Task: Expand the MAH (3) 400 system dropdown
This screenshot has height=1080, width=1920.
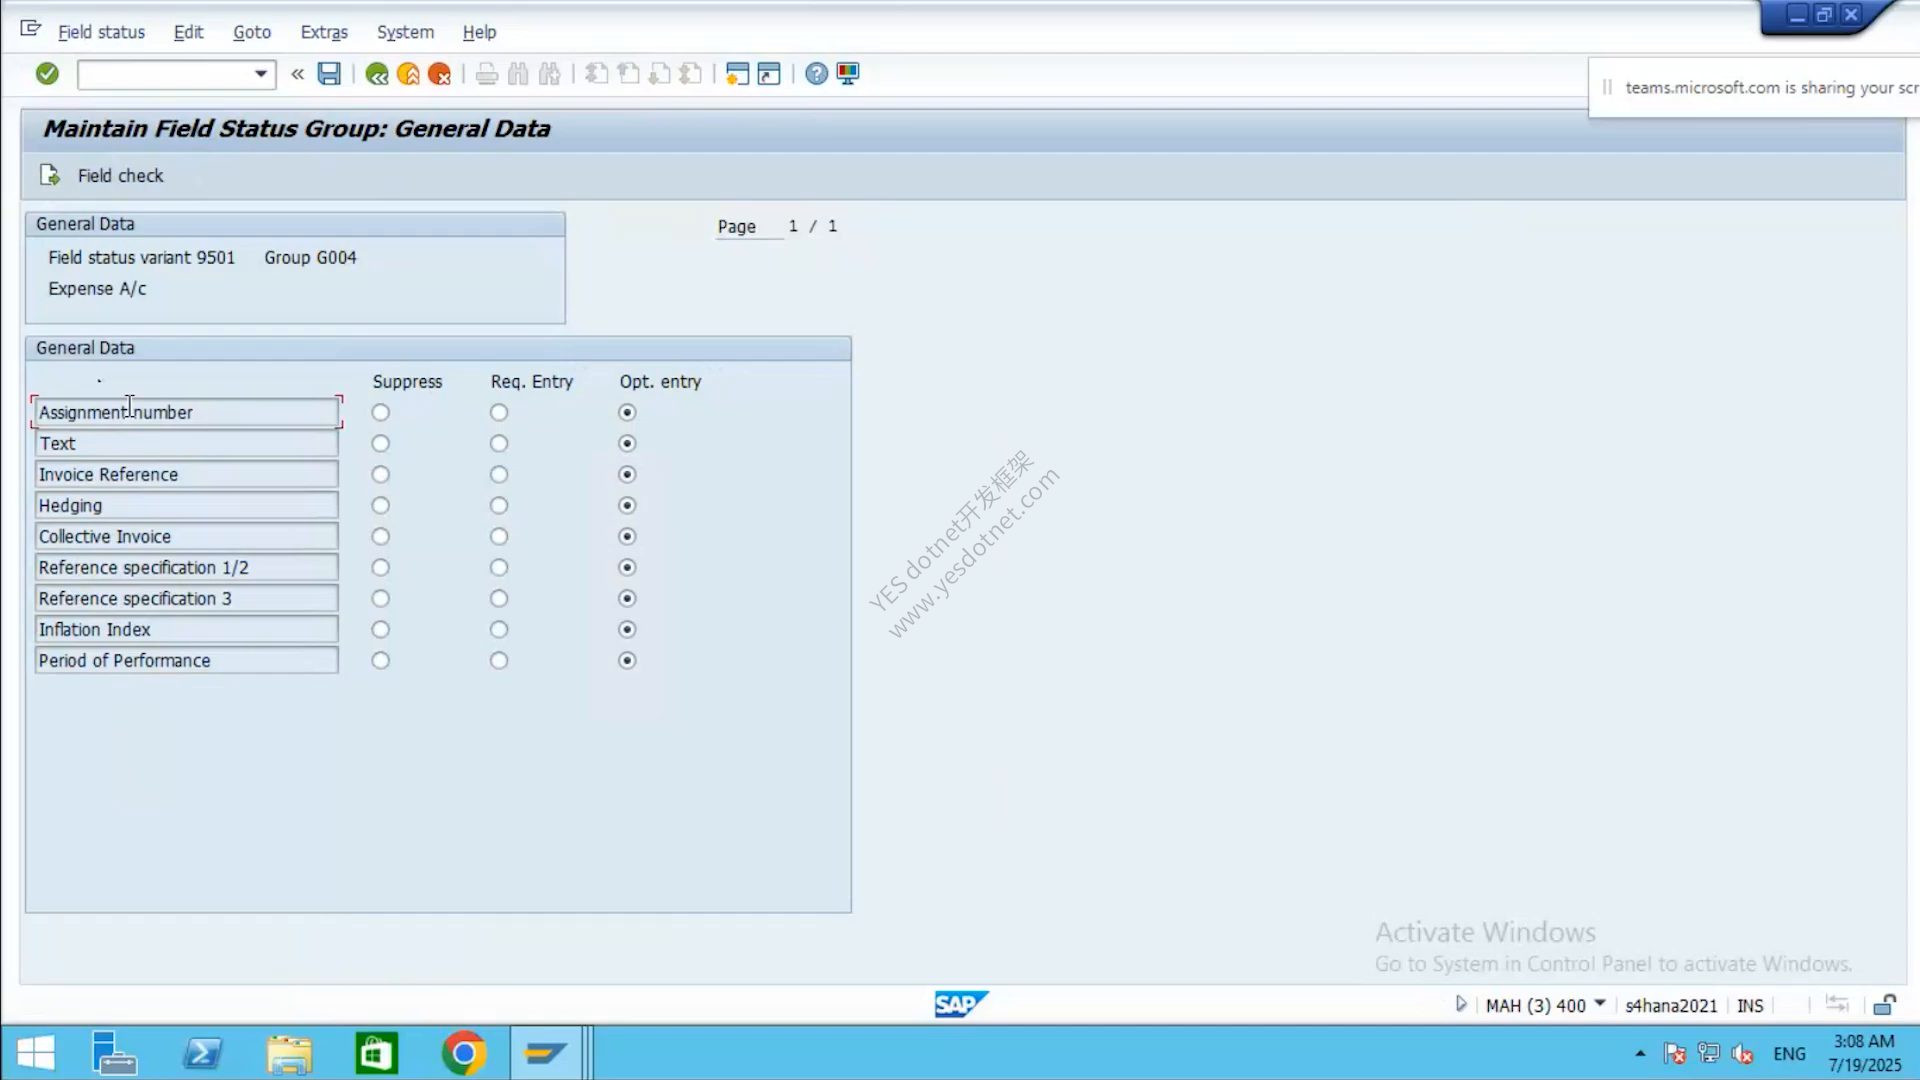Action: tap(1599, 1004)
